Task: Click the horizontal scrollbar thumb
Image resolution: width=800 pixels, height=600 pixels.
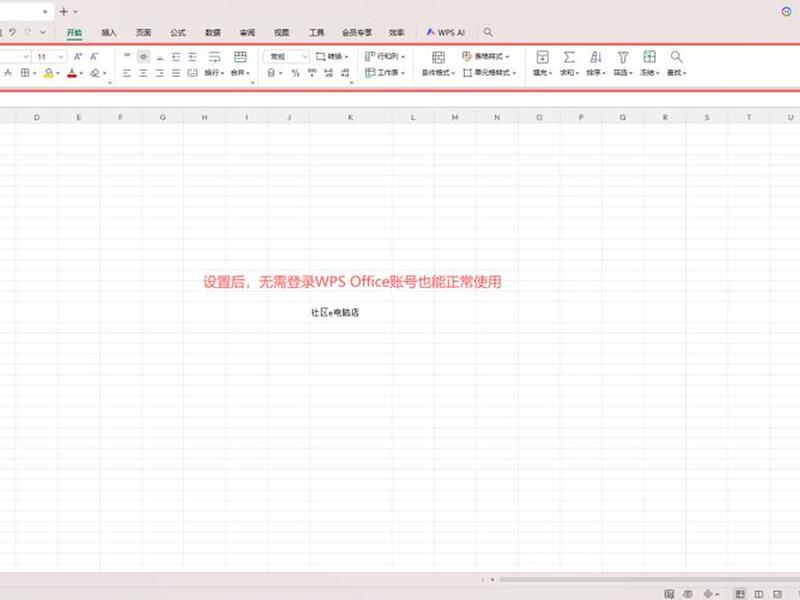Action: 649,580
